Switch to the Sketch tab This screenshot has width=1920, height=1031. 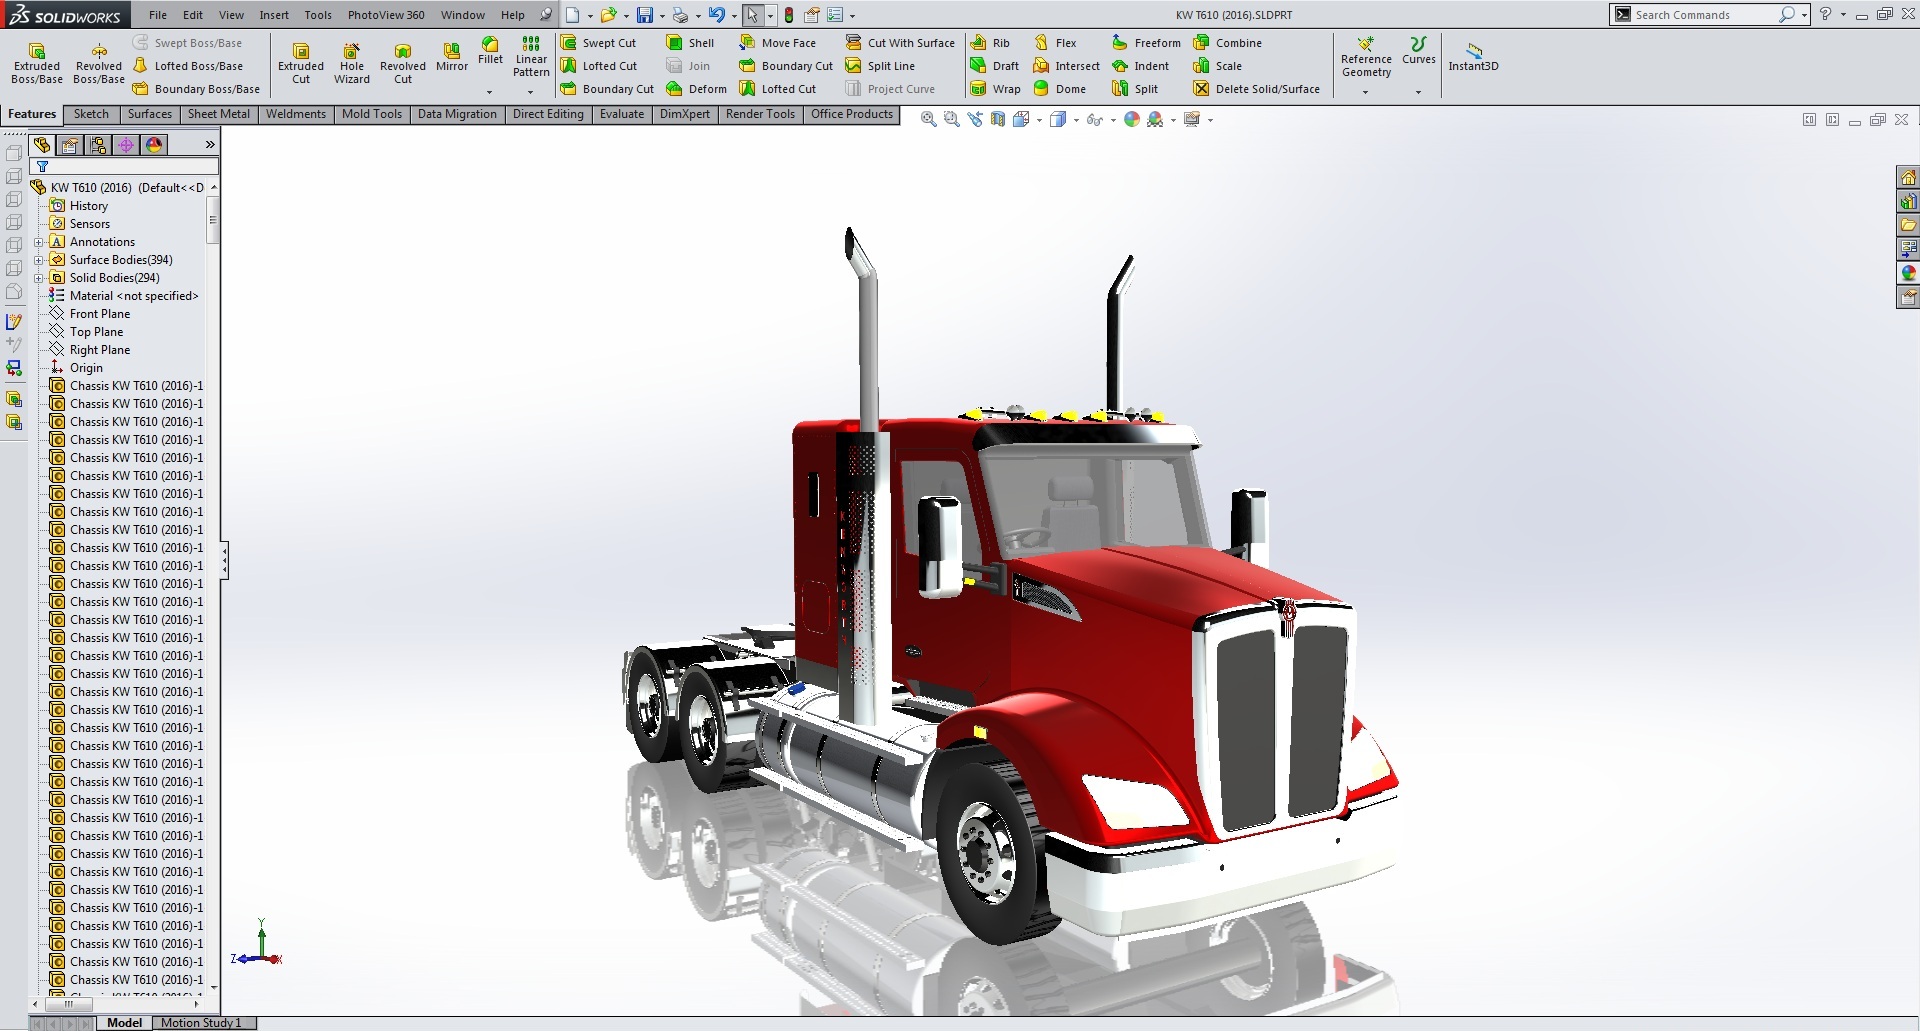point(91,114)
